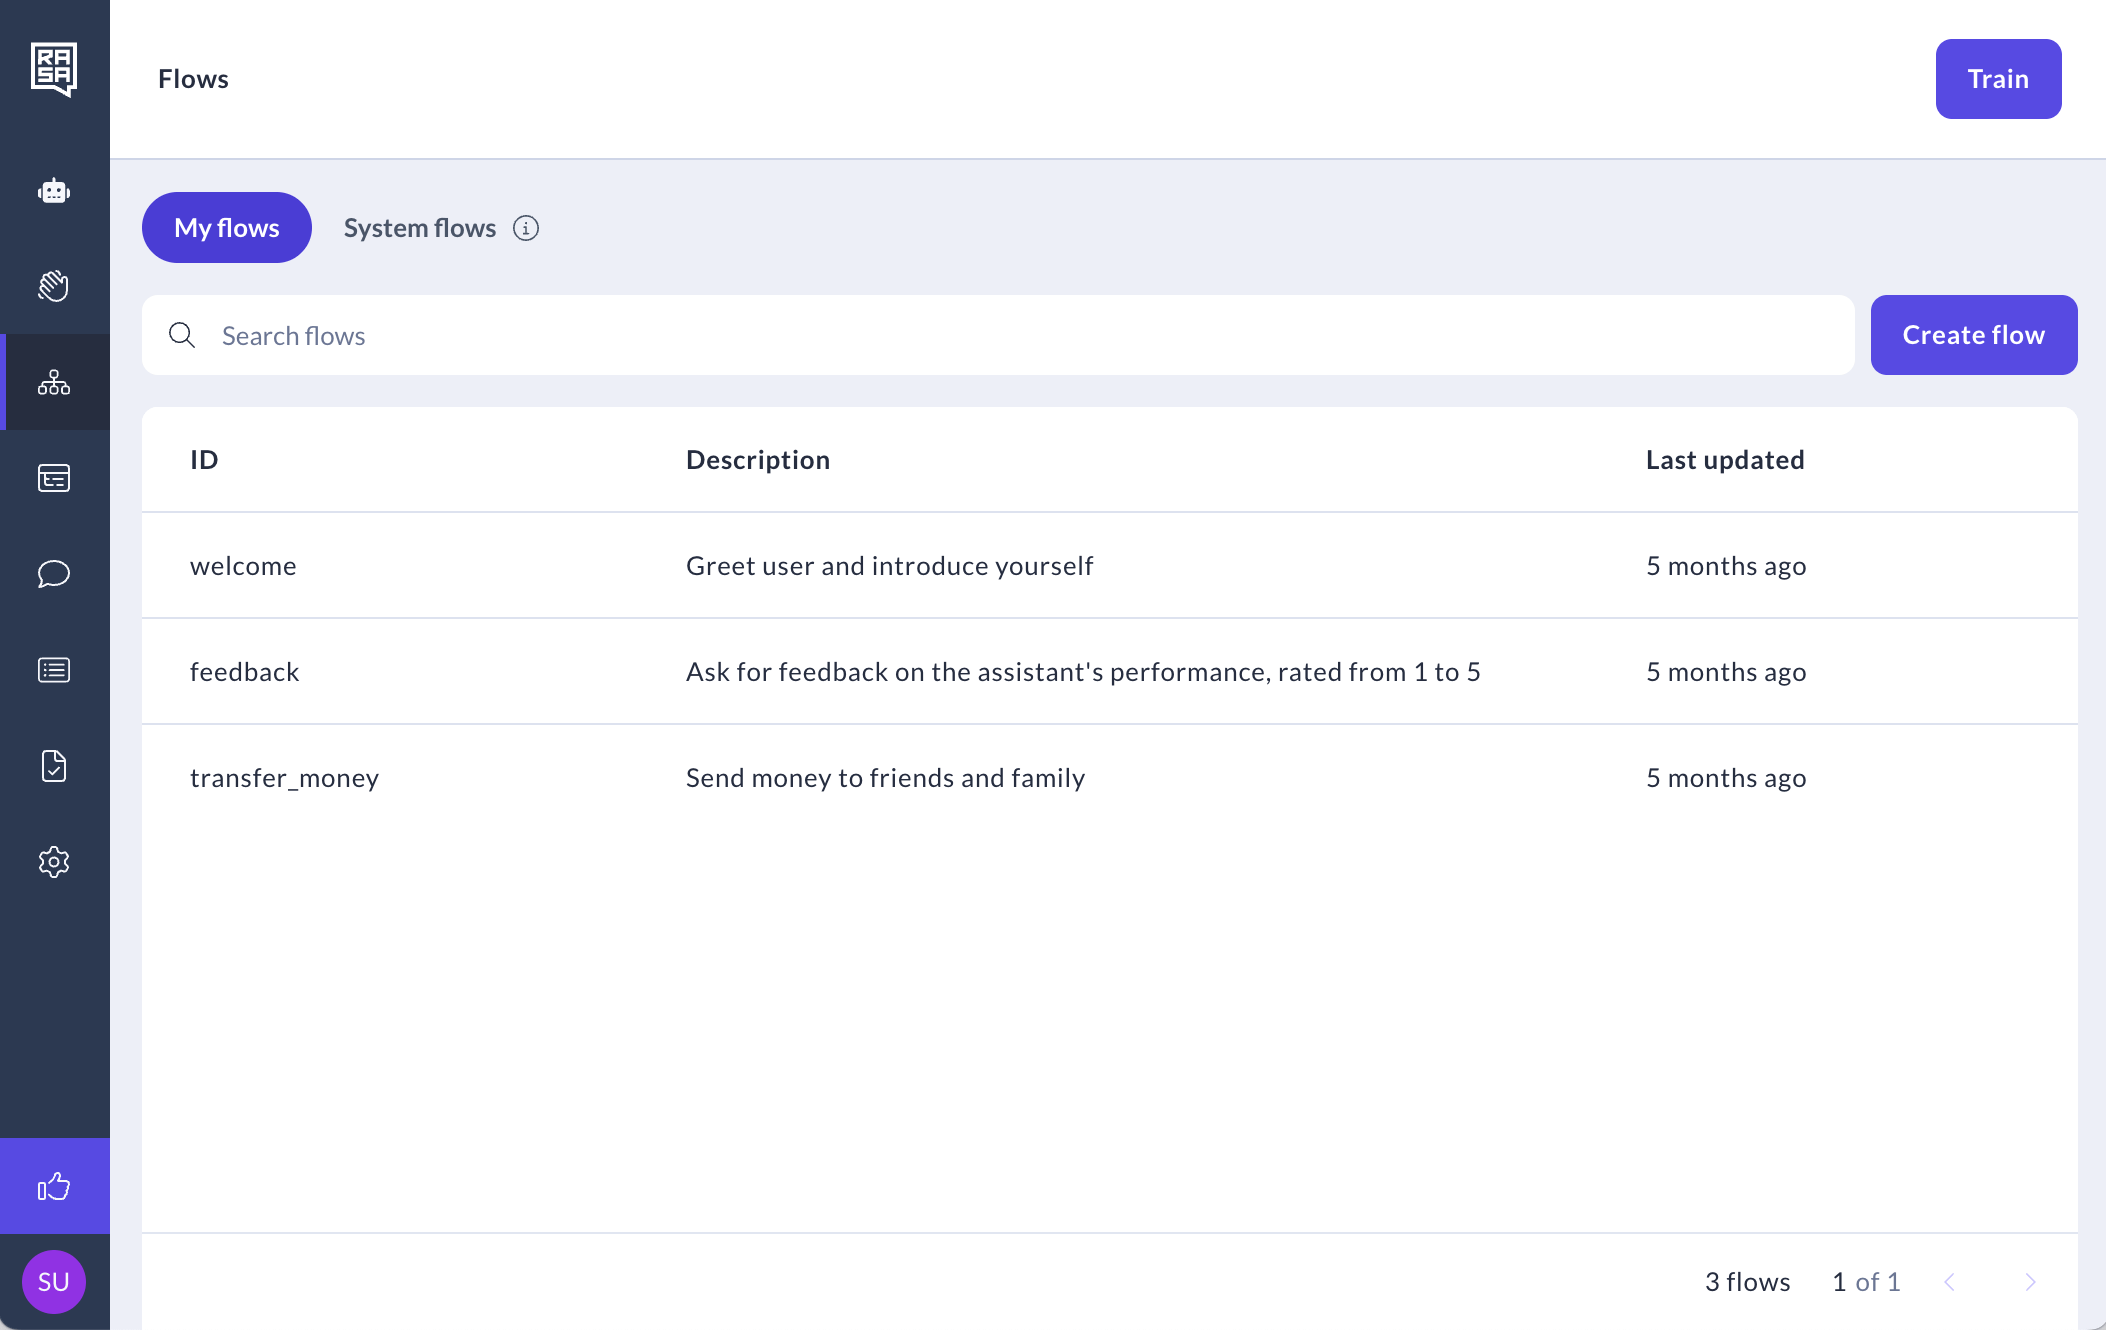This screenshot has width=2106, height=1330.
Task: Open the robot assistant sidebar icon
Action: pyautogui.click(x=54, y=190)
